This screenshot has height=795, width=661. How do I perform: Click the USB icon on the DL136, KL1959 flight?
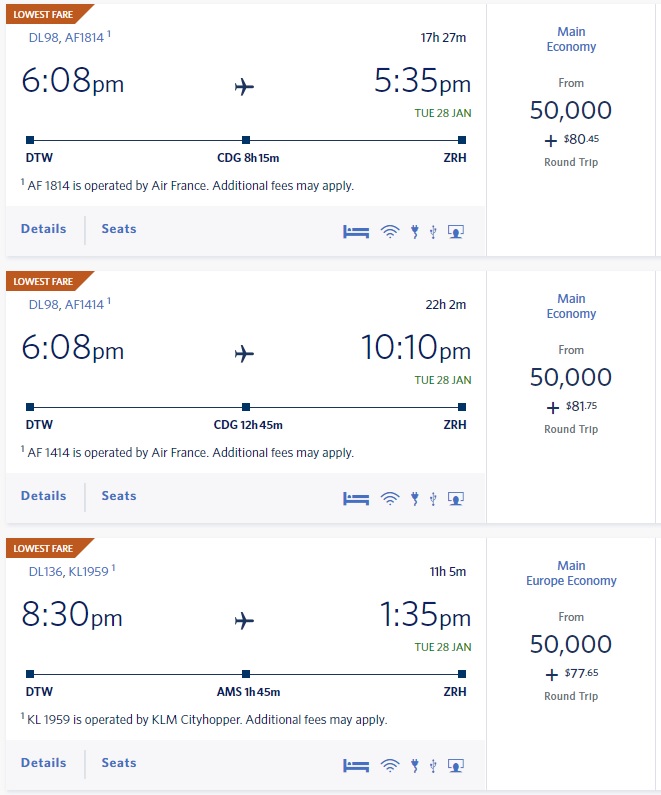pyautogui.click(x=433, y=765)
